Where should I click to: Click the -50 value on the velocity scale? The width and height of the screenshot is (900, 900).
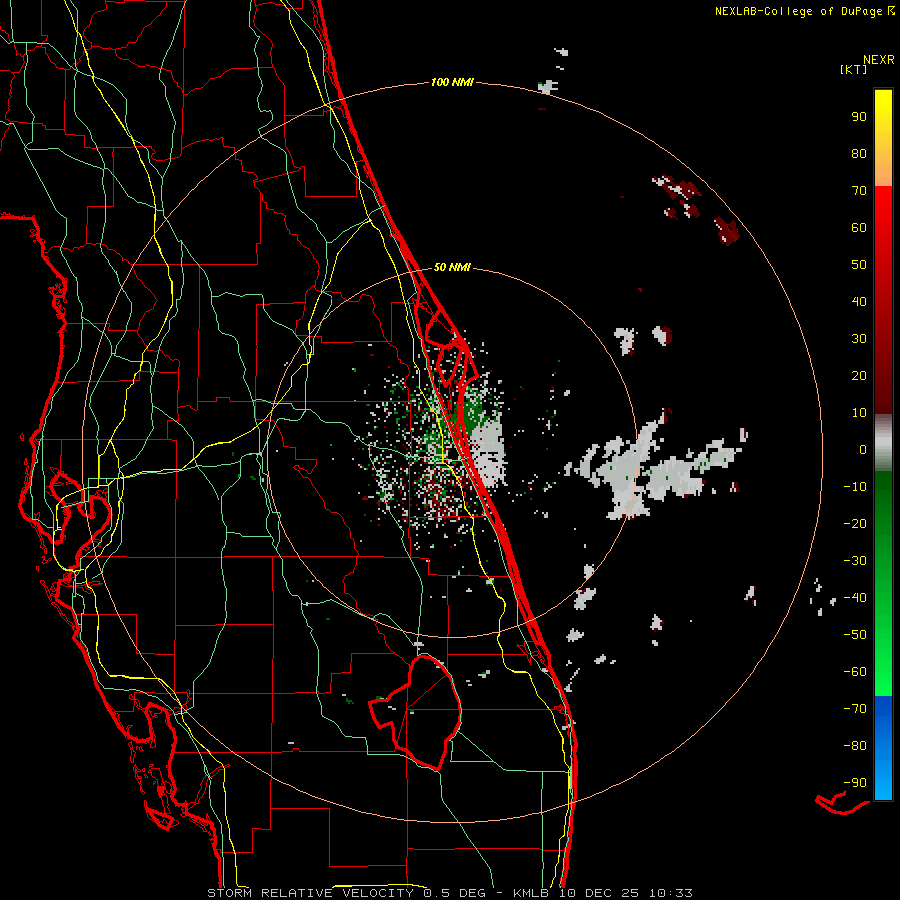[855, 635]
